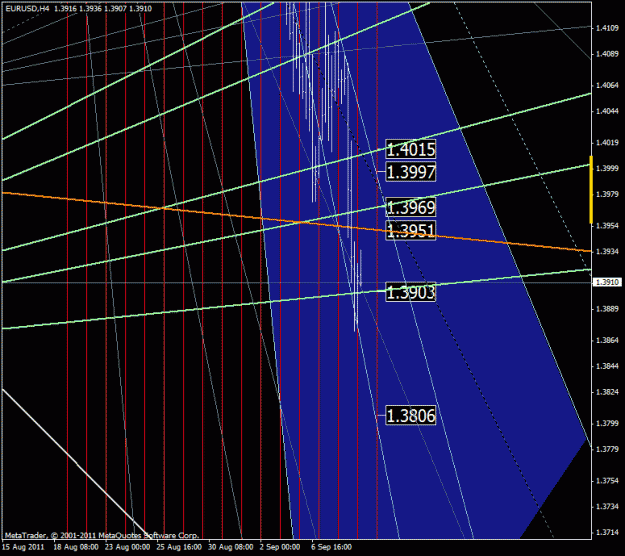Click the 23 Aug 00:00 time label
The image size is (625, 556).
[x=128, y=547]
